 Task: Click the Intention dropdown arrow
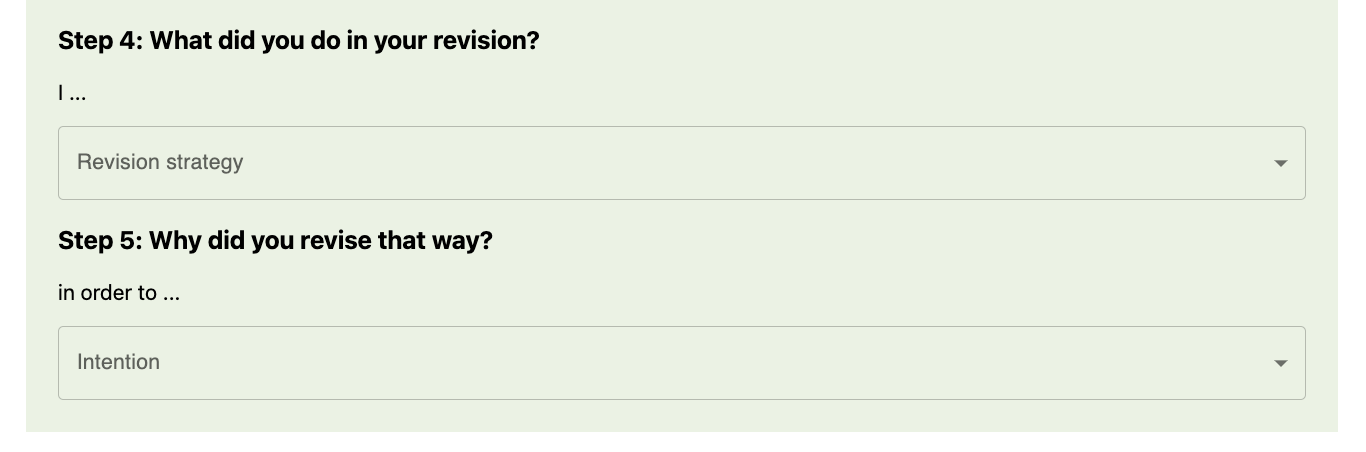1280,363
